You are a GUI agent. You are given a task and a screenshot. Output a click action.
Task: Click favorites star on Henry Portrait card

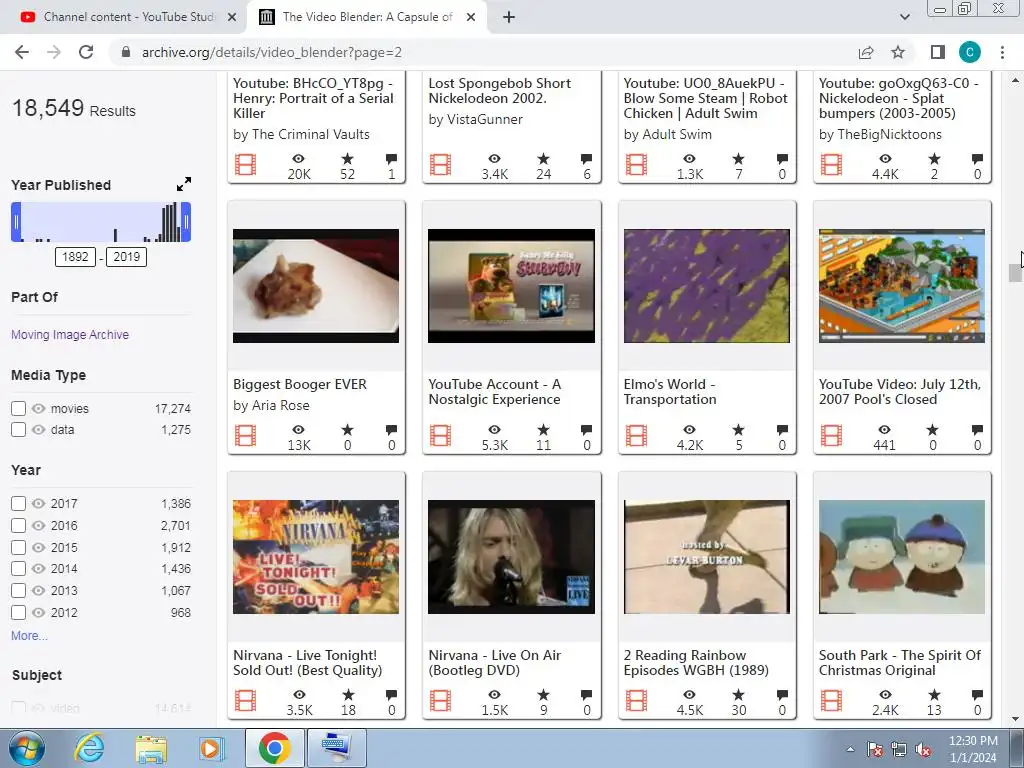pyautogui.click(x=347, y=159)
